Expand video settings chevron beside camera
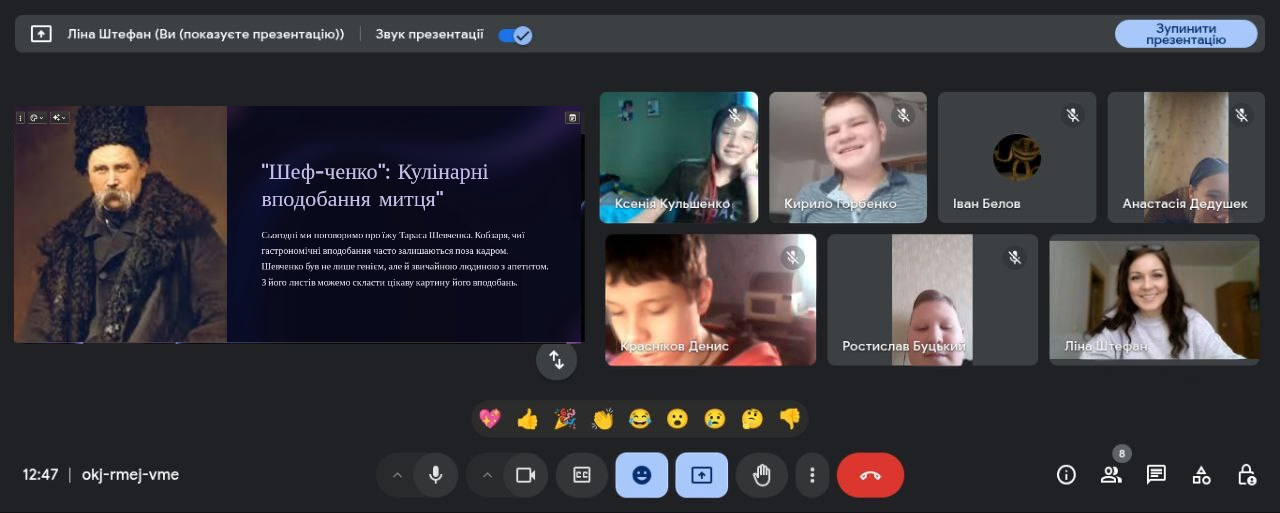 [x=487, y=475]
